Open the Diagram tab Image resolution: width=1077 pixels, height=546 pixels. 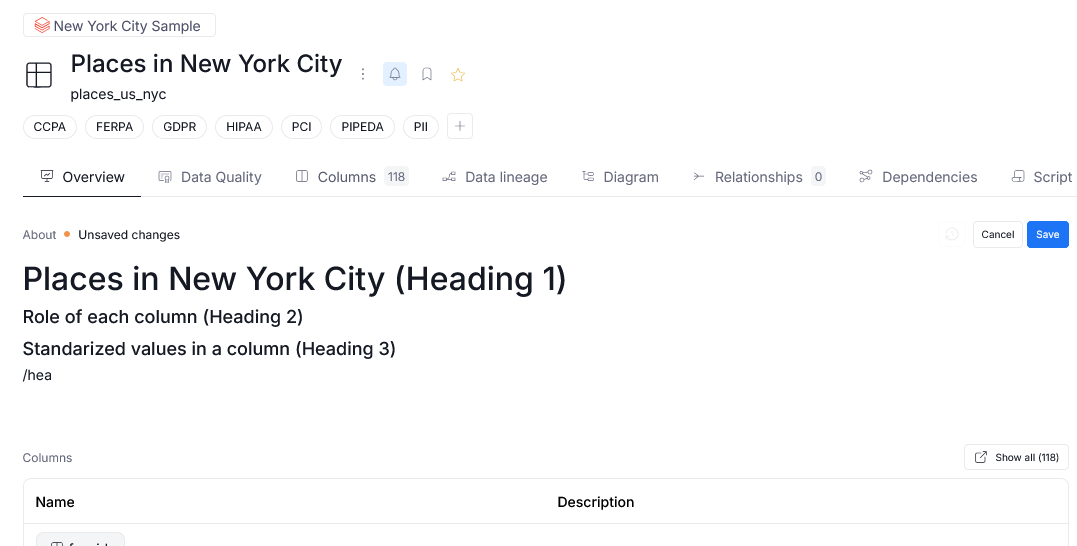pyautogui.click(x=620, y=177)
